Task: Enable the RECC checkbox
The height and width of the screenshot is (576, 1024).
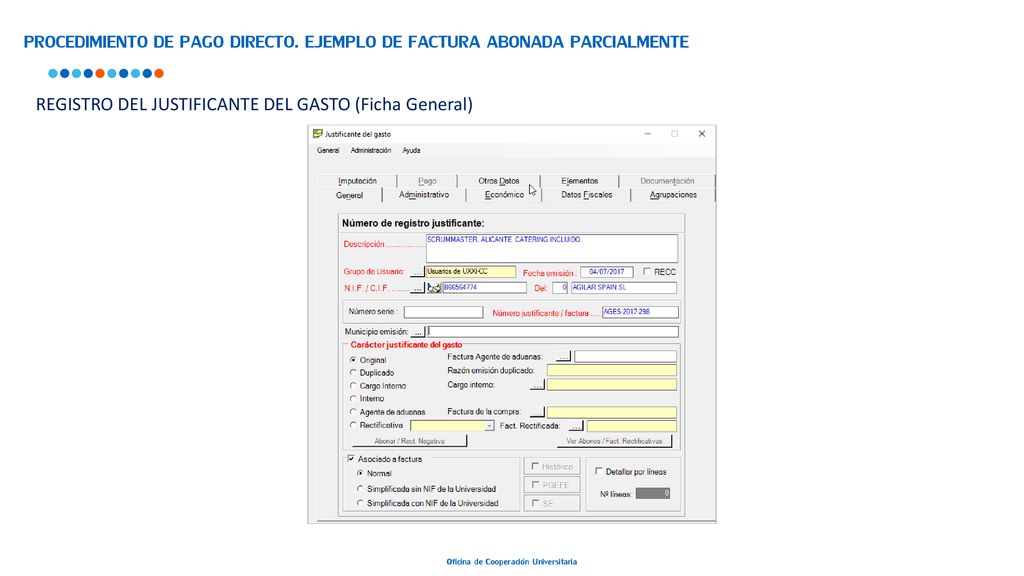Action: 647,272
